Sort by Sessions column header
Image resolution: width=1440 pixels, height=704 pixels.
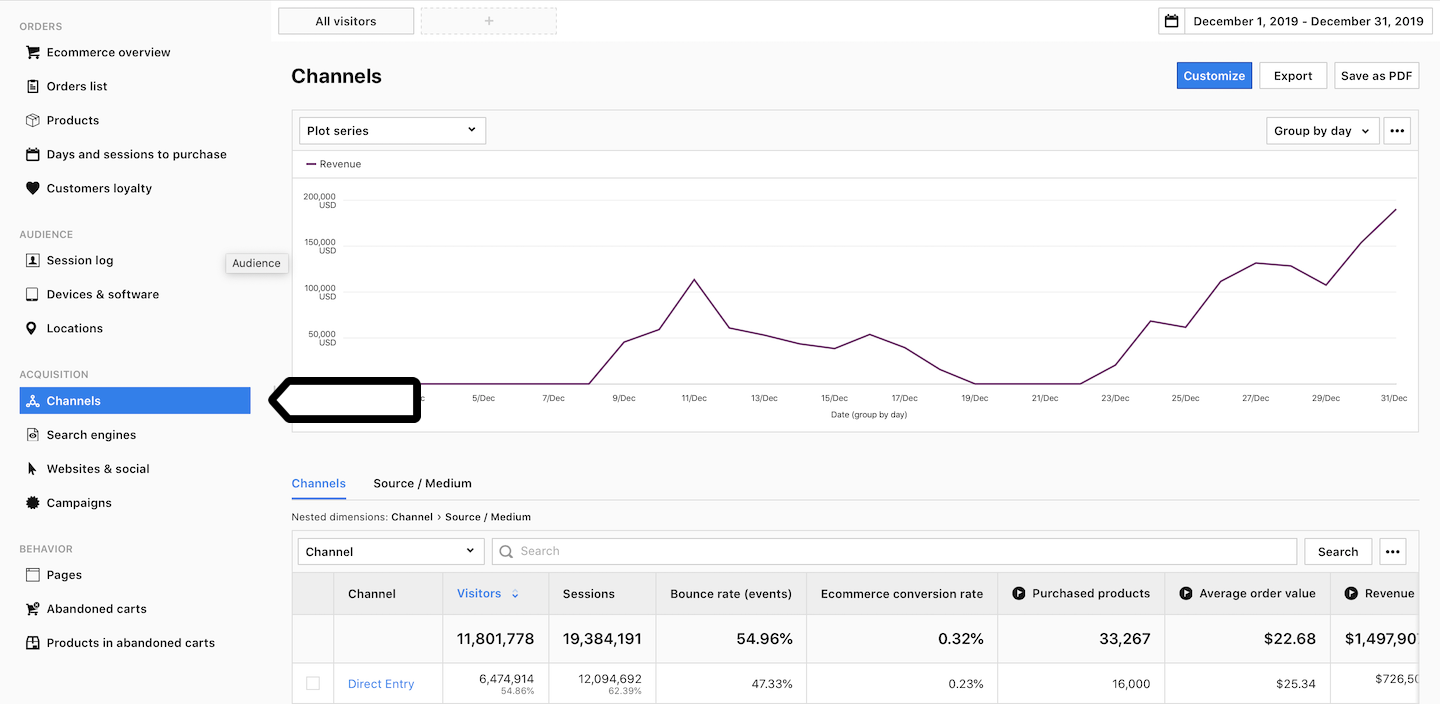(x=589, y=593)
